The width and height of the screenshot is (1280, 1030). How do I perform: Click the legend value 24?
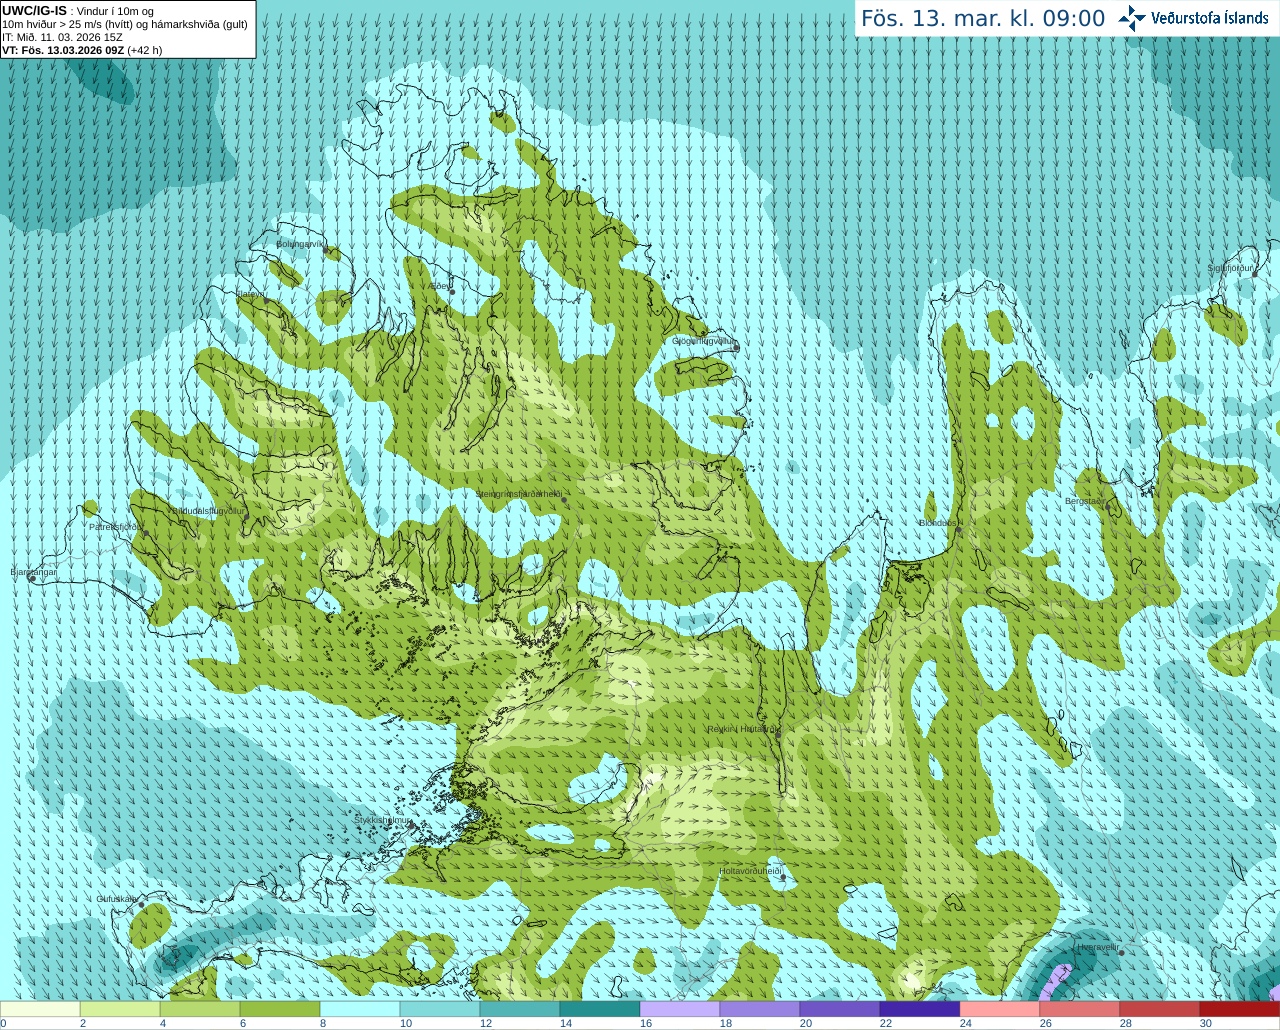(x=966, y=1023)
